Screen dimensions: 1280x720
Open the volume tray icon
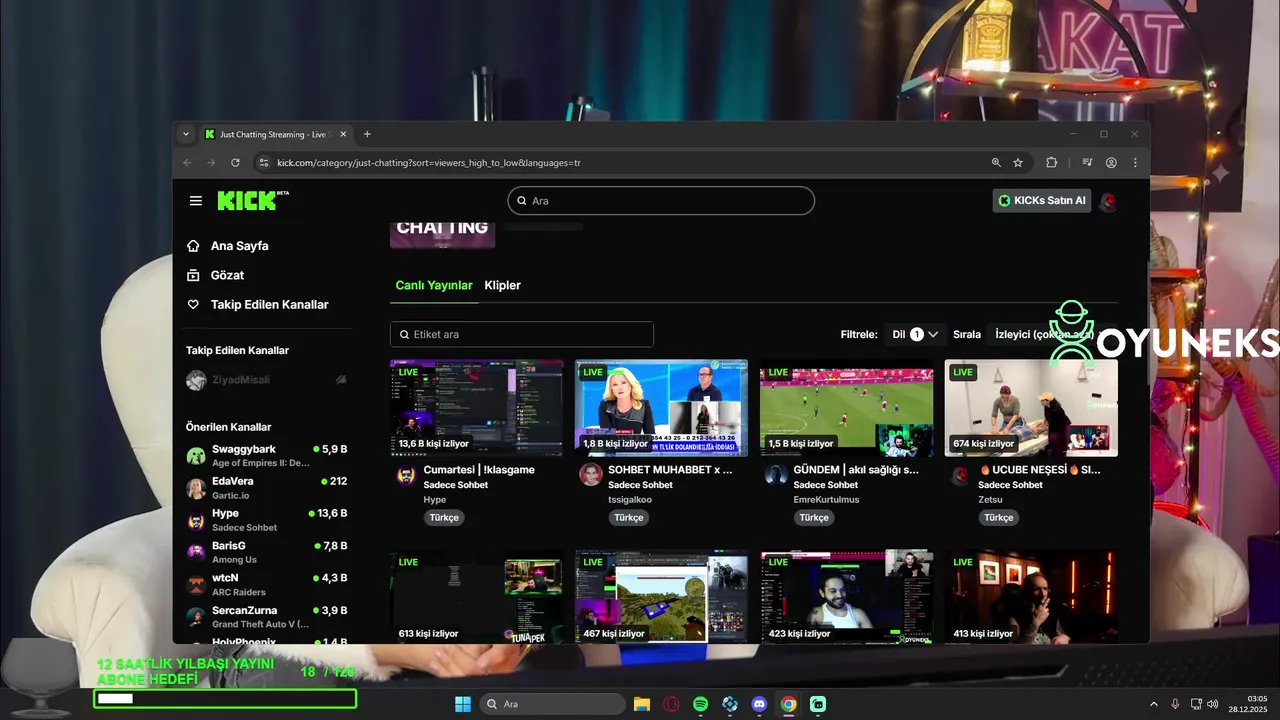[1212, 704]
